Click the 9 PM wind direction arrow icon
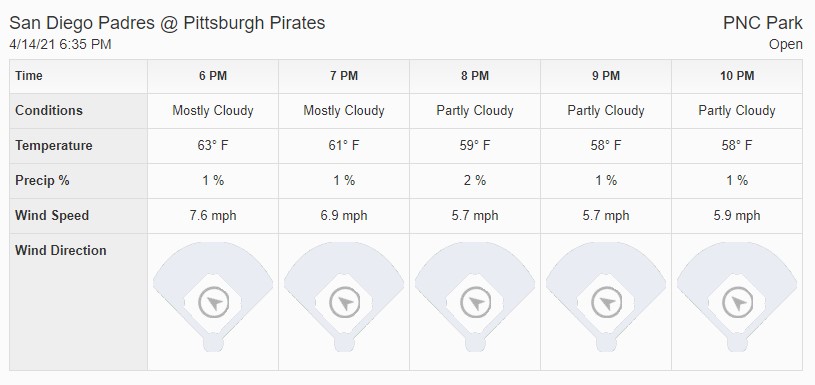815x385 pixels. tap(607, 302)
